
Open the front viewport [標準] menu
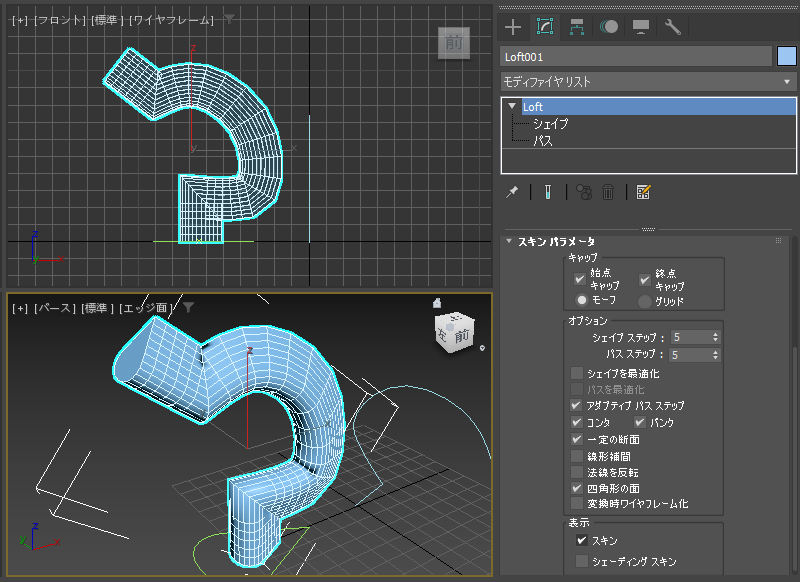click(x=107, y=20)
